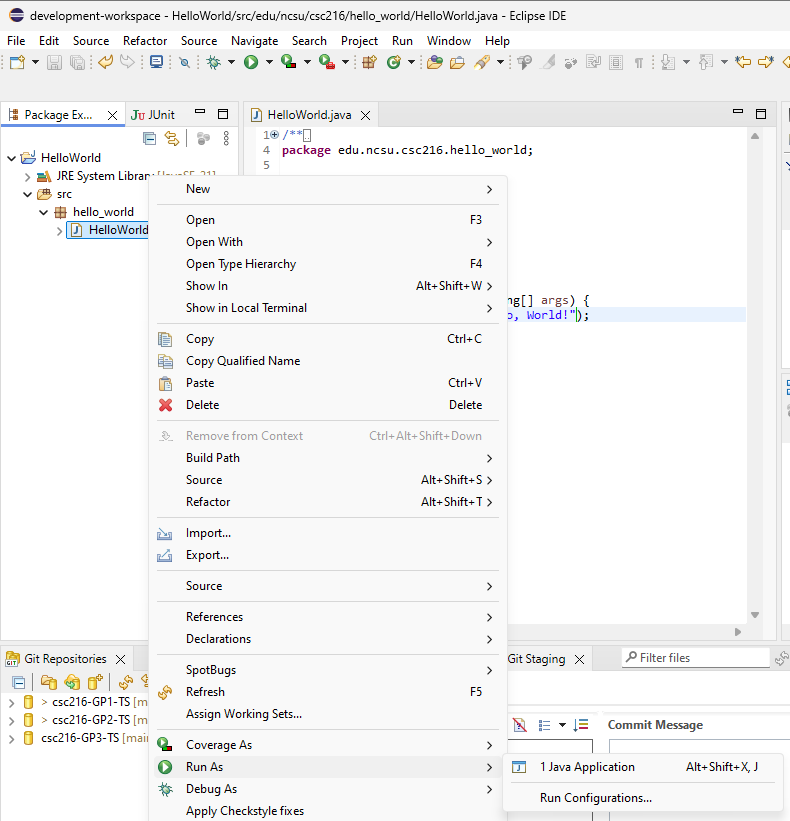
Task: Click Add Existing Git Repository icon
Action: click(x=48, y=682)
